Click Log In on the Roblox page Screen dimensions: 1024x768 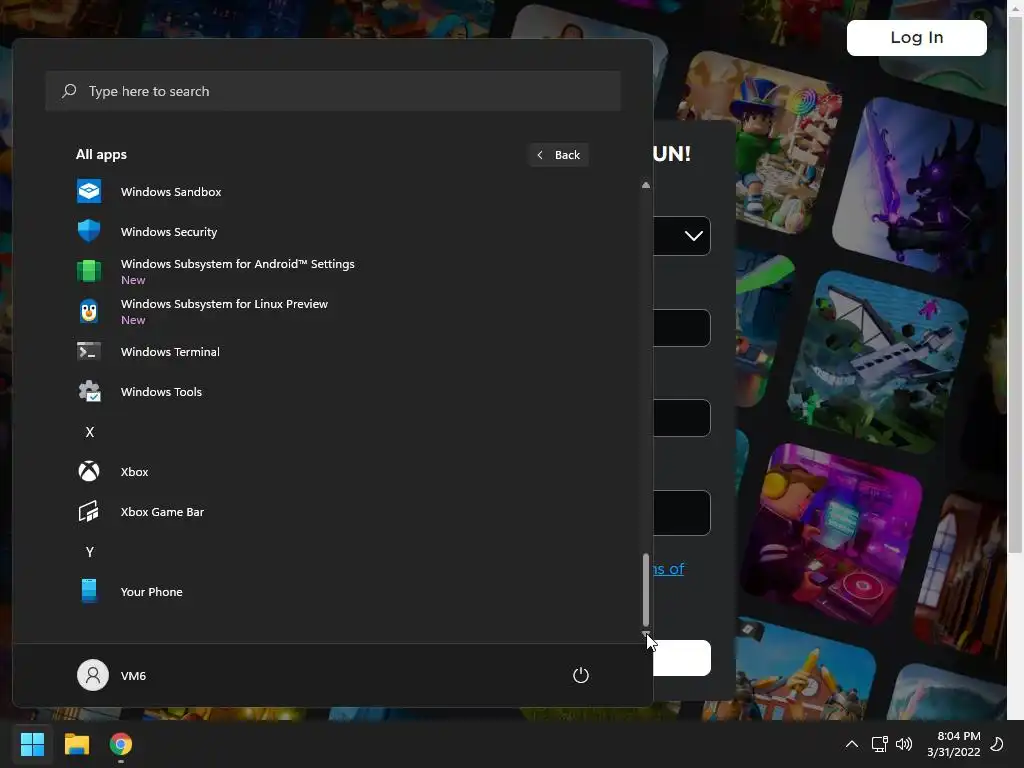(x=917, y=37)
